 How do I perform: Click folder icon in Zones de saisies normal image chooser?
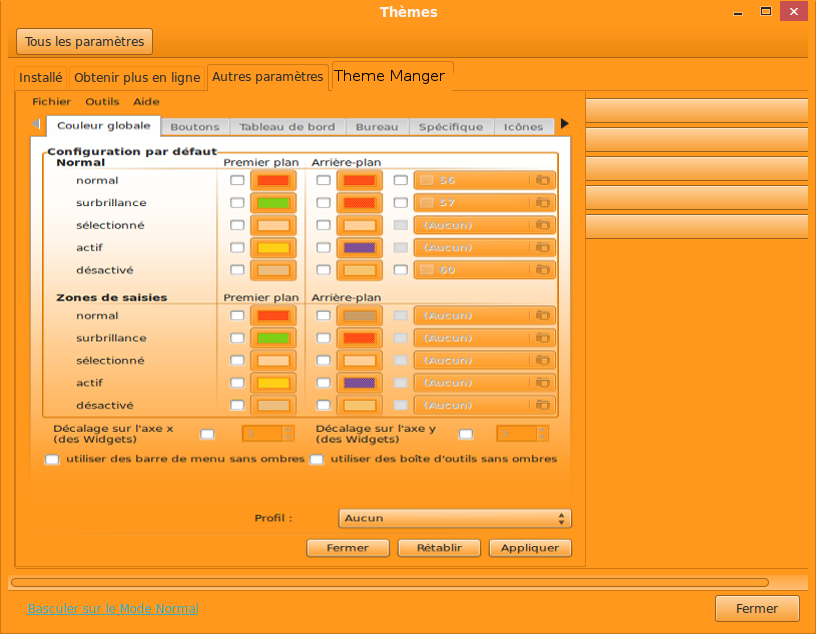542,315
